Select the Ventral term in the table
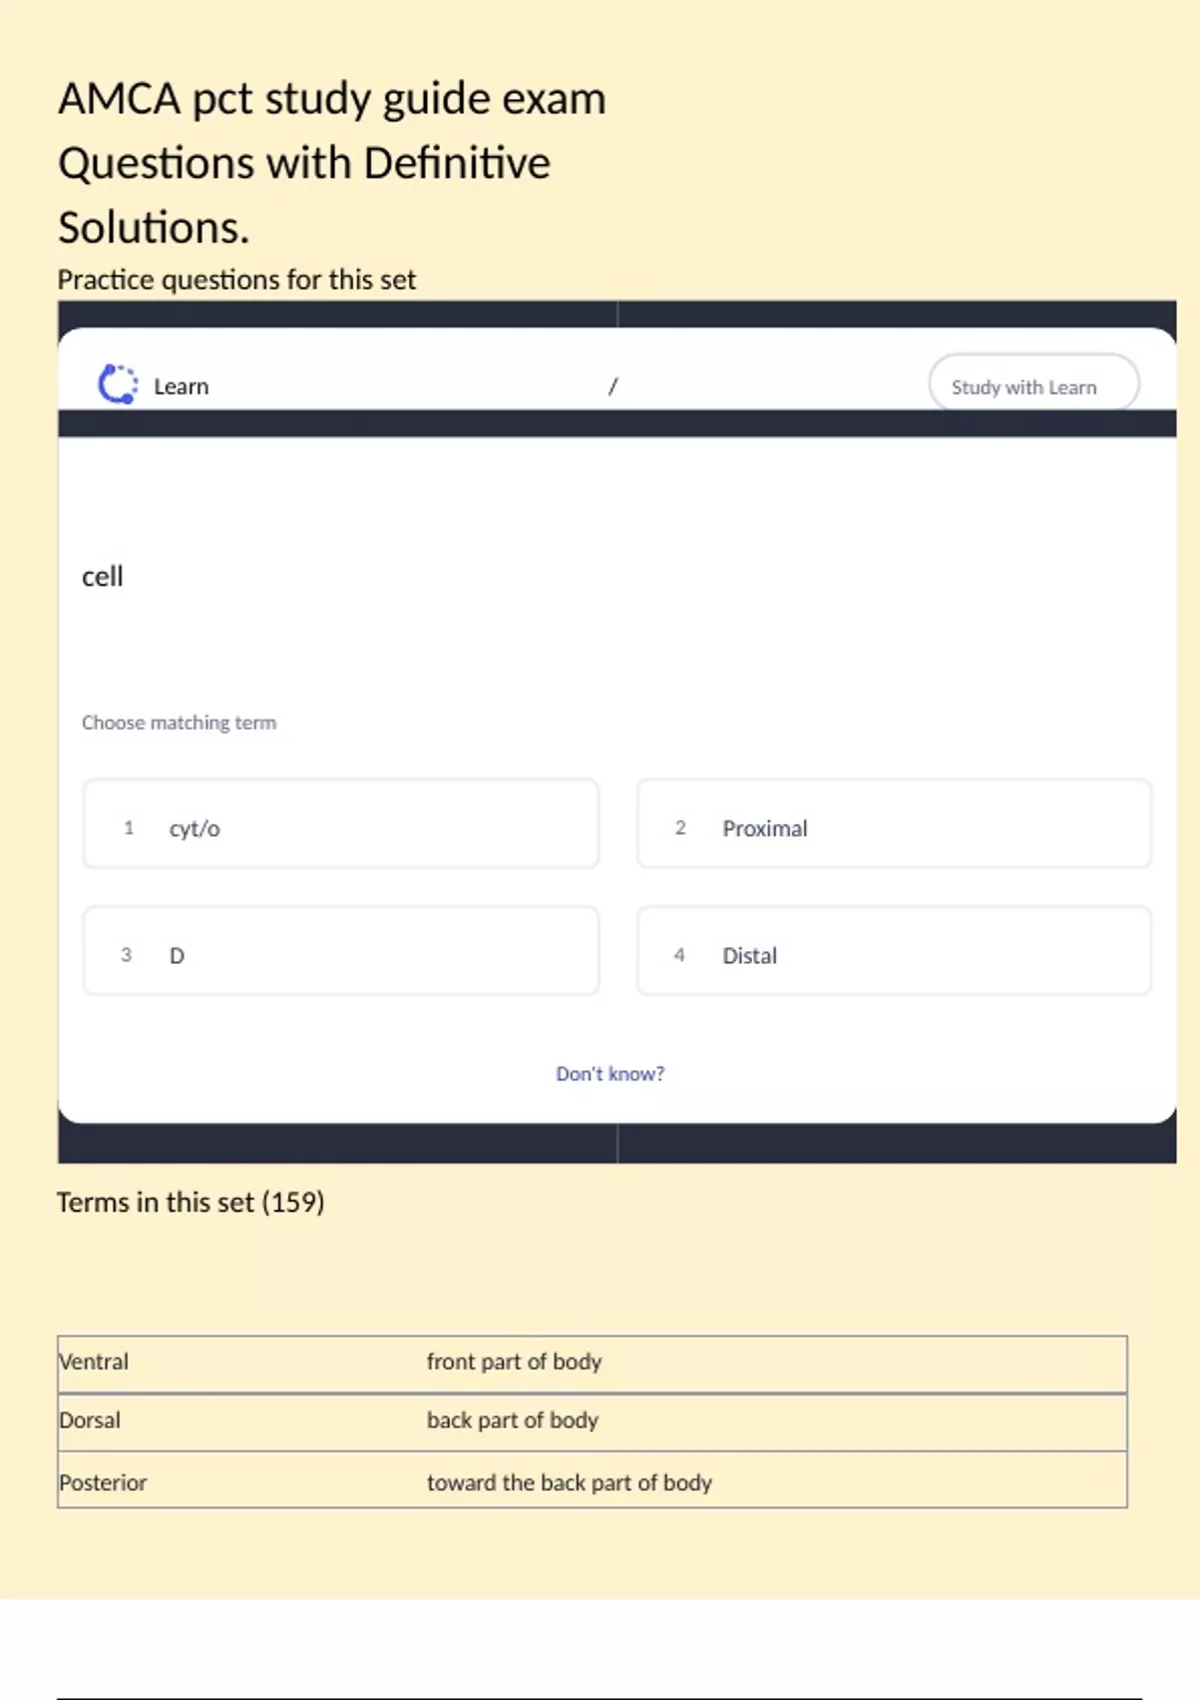This screenshot has height=1700, width=1200. [95, 1362]
